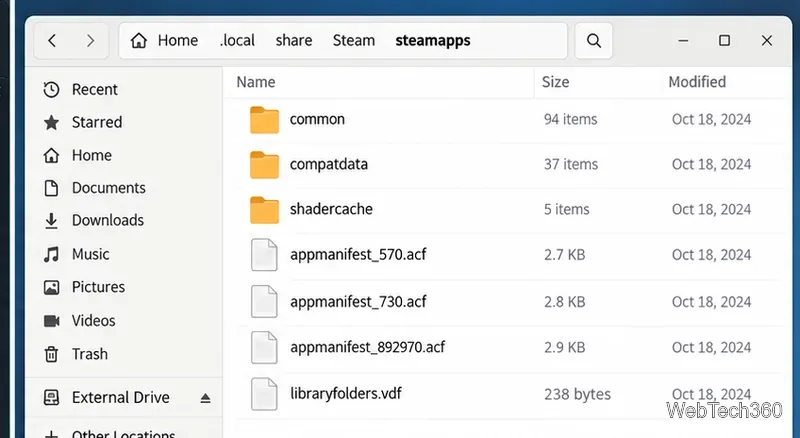Click the steamapps breadcrumb

433,40
